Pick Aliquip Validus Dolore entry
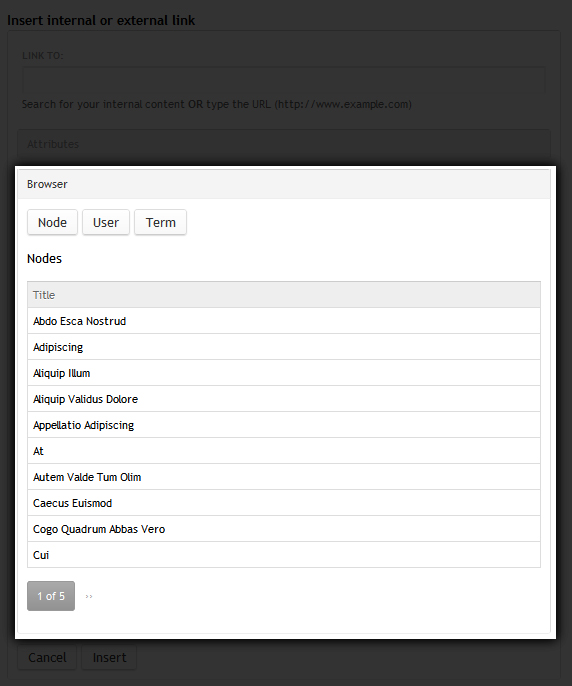The image size is (572, 686). coord(284,399)
